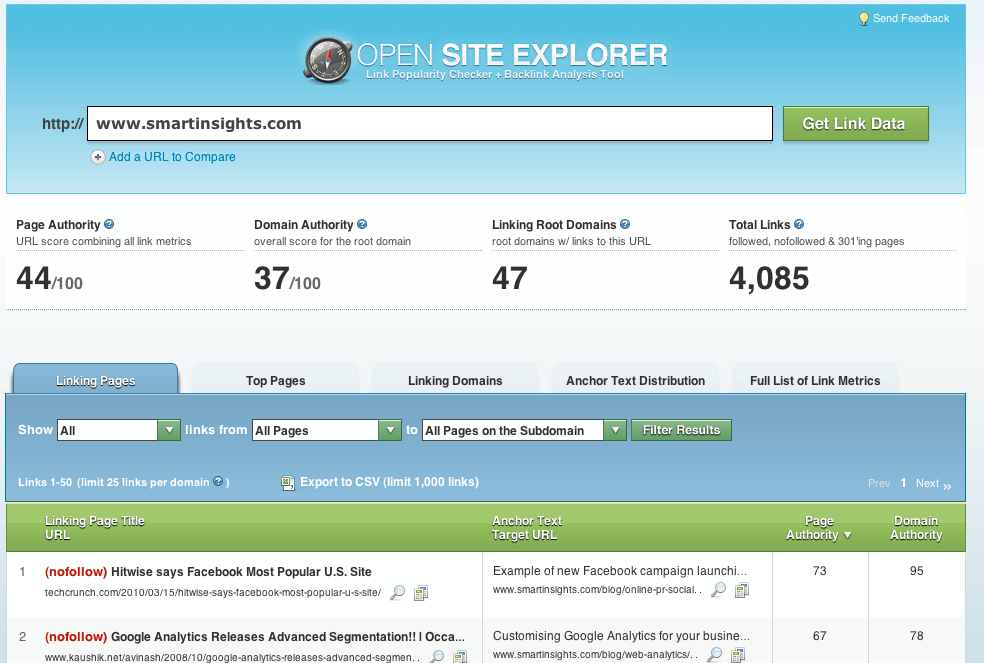Viewport: 984px width, 663px height.
Task: Click the 4,085 Total Links value
Action: [769, 278]
